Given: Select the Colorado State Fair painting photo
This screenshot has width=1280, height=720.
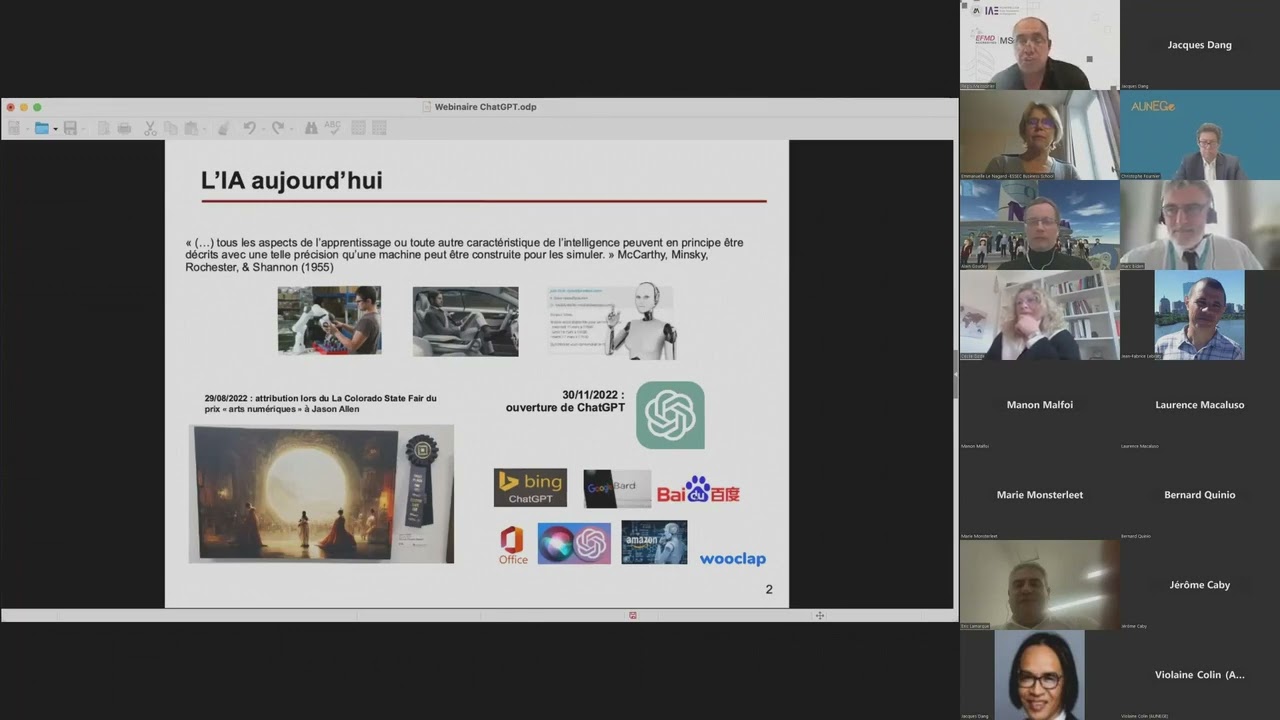Looking at the screenshot, I should pos(321,494).
